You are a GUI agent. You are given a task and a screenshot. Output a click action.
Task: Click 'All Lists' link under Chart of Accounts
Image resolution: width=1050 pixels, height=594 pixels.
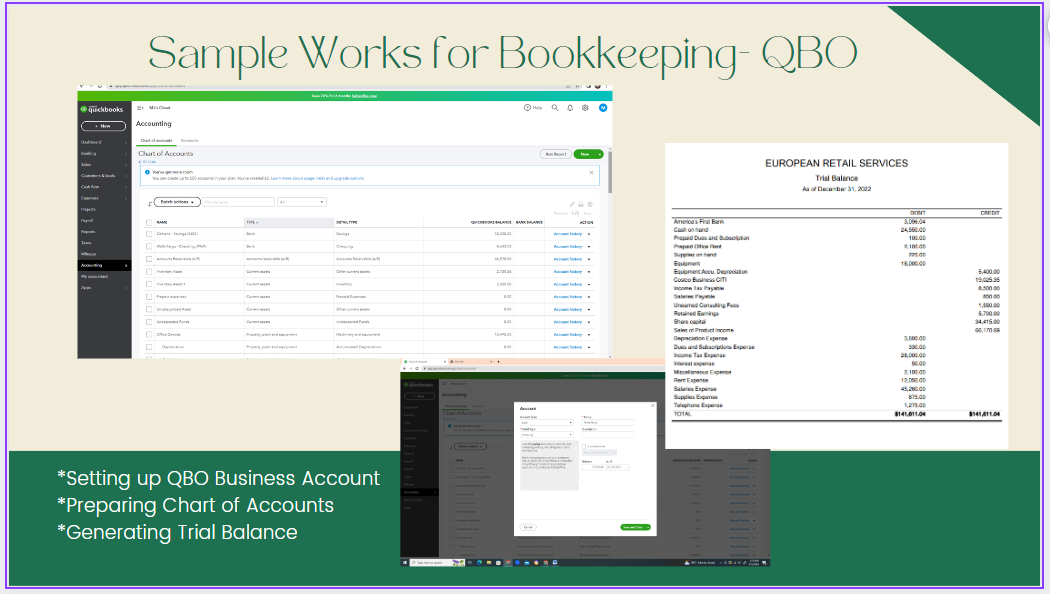click(148, 162)
